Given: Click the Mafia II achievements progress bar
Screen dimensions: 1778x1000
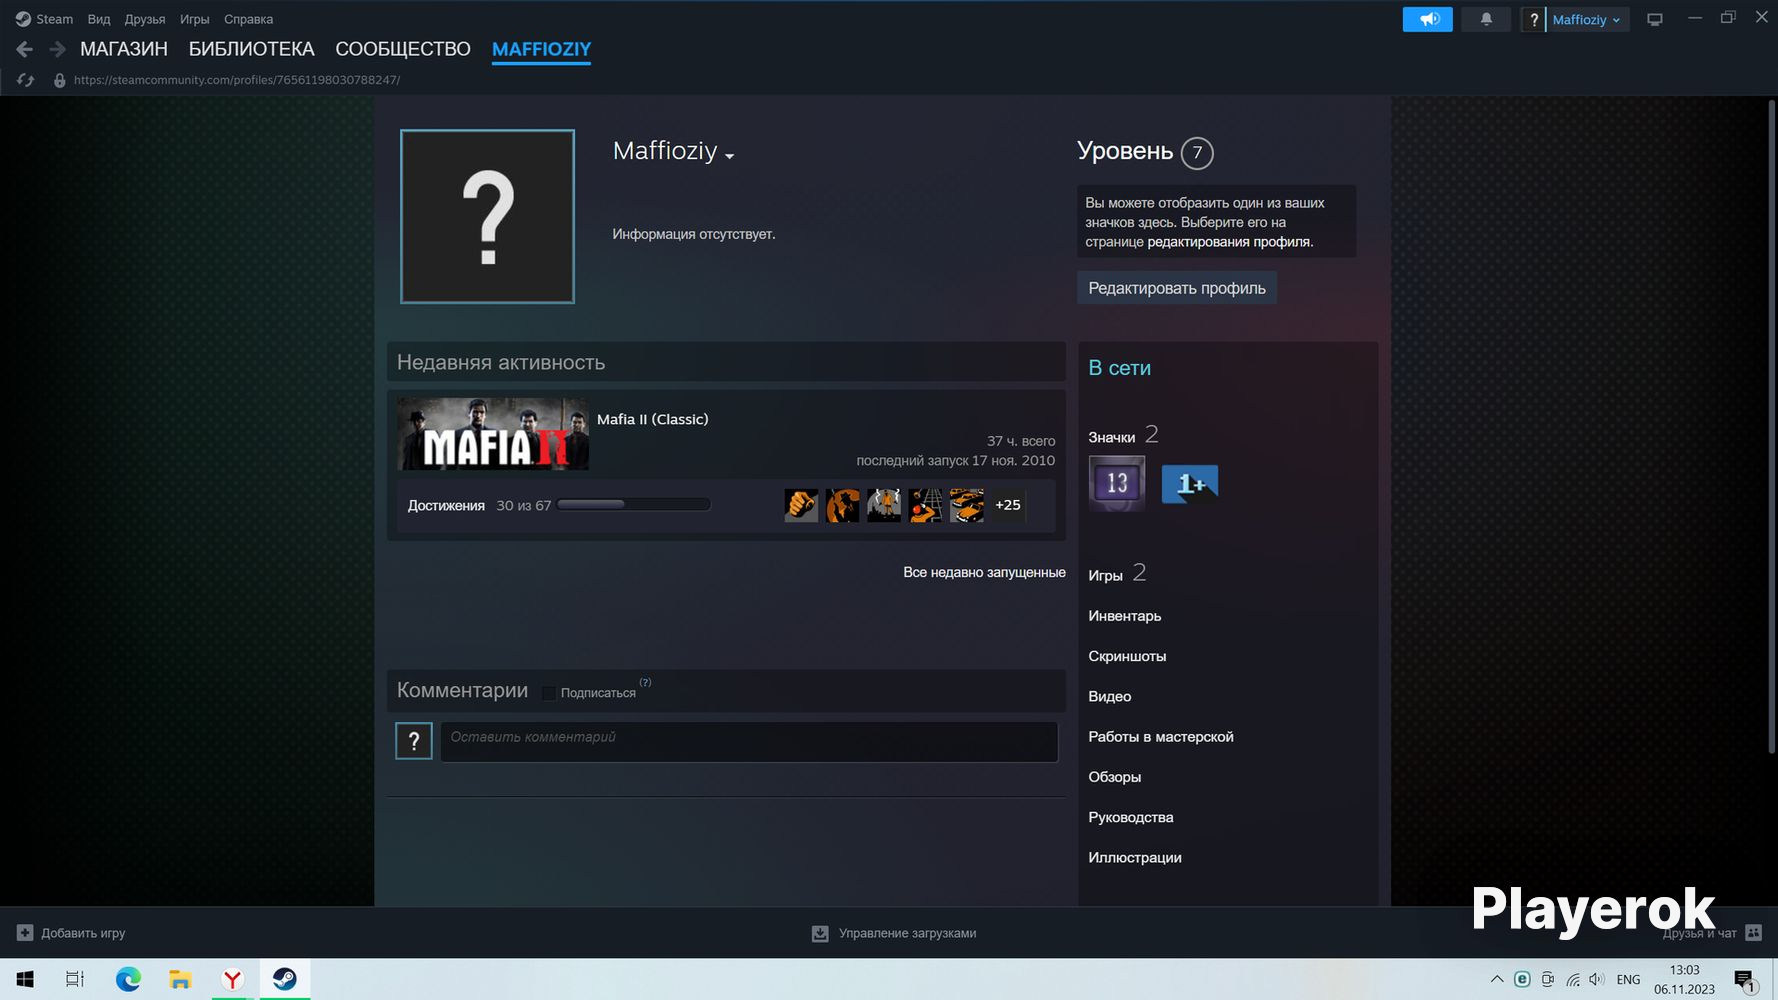Looking at the screenshot, I should click(634, 505).
